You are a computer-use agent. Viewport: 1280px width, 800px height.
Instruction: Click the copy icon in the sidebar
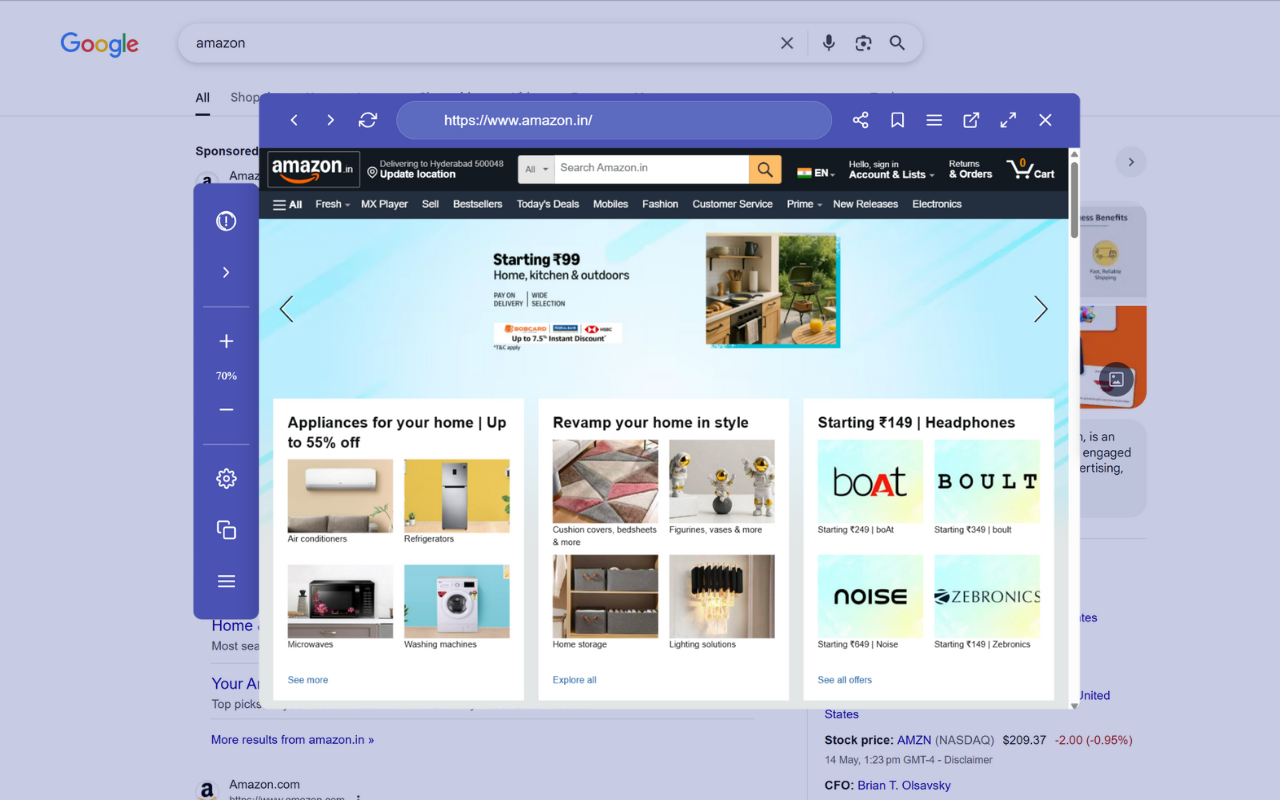[x=226, y=530]
